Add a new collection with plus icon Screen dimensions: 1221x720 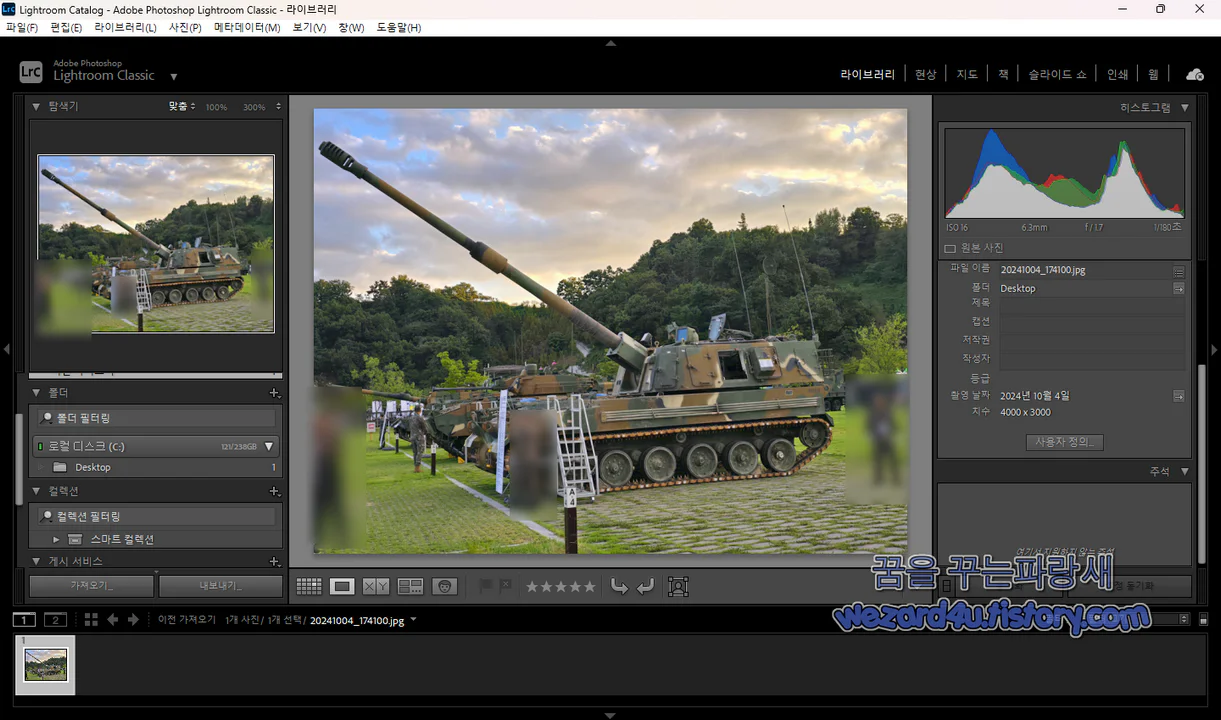tap(274, 491)
